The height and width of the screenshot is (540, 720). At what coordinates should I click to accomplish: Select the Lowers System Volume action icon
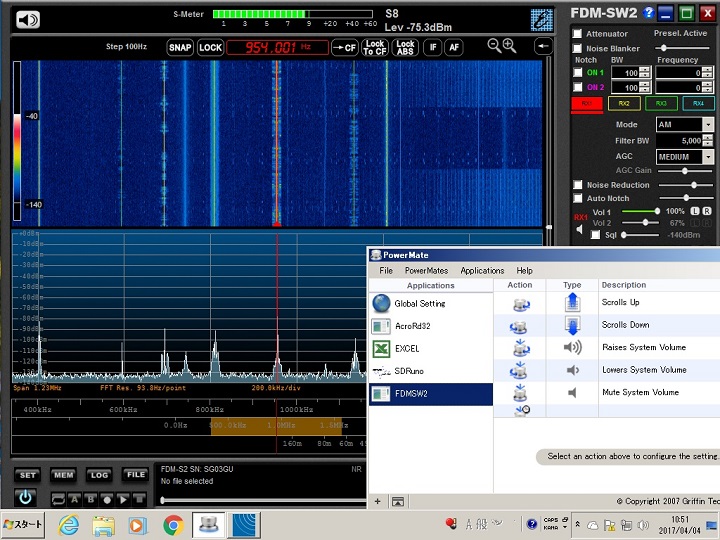pyautogui.click(x=519, y=370)
